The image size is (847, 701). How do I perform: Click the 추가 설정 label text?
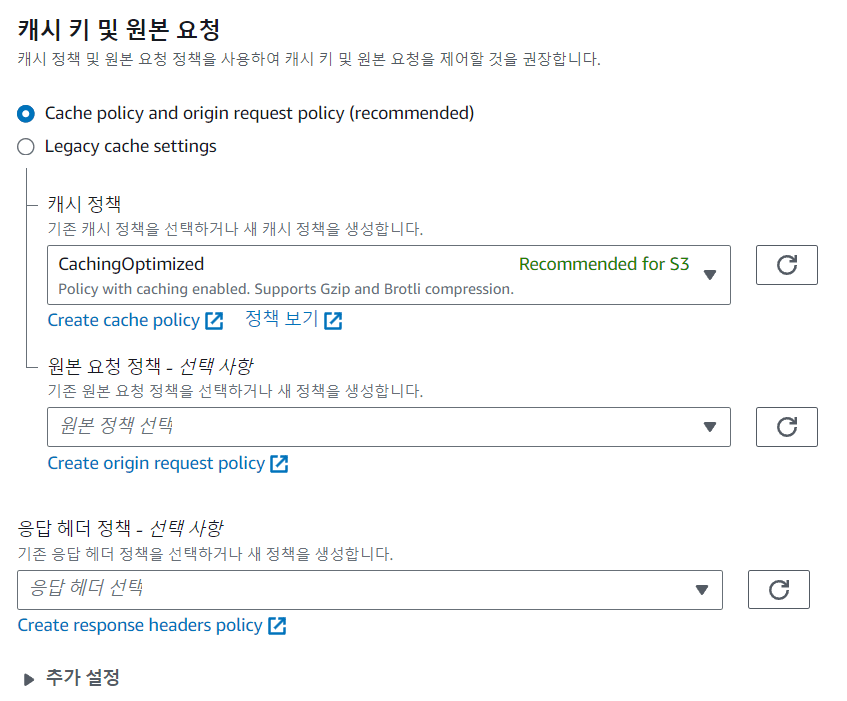(83, 678)
